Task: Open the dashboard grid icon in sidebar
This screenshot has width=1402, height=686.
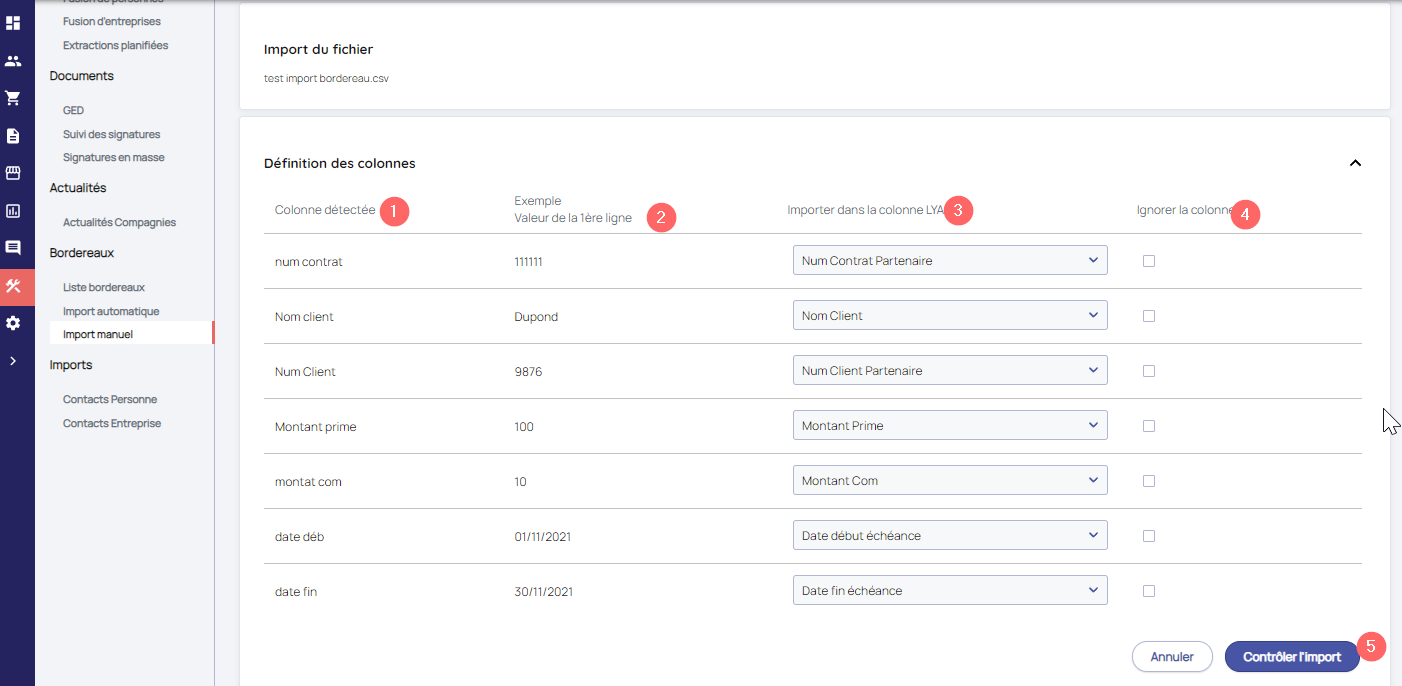Action: [13, 23]
